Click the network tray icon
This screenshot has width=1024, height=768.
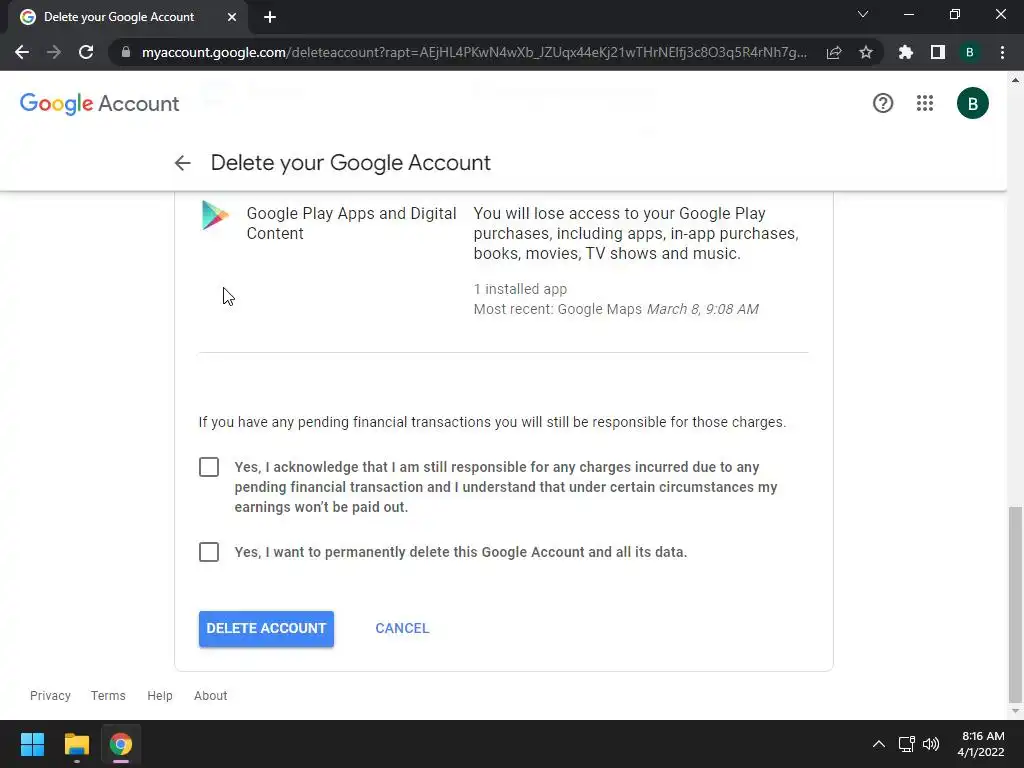click(906, 744)
